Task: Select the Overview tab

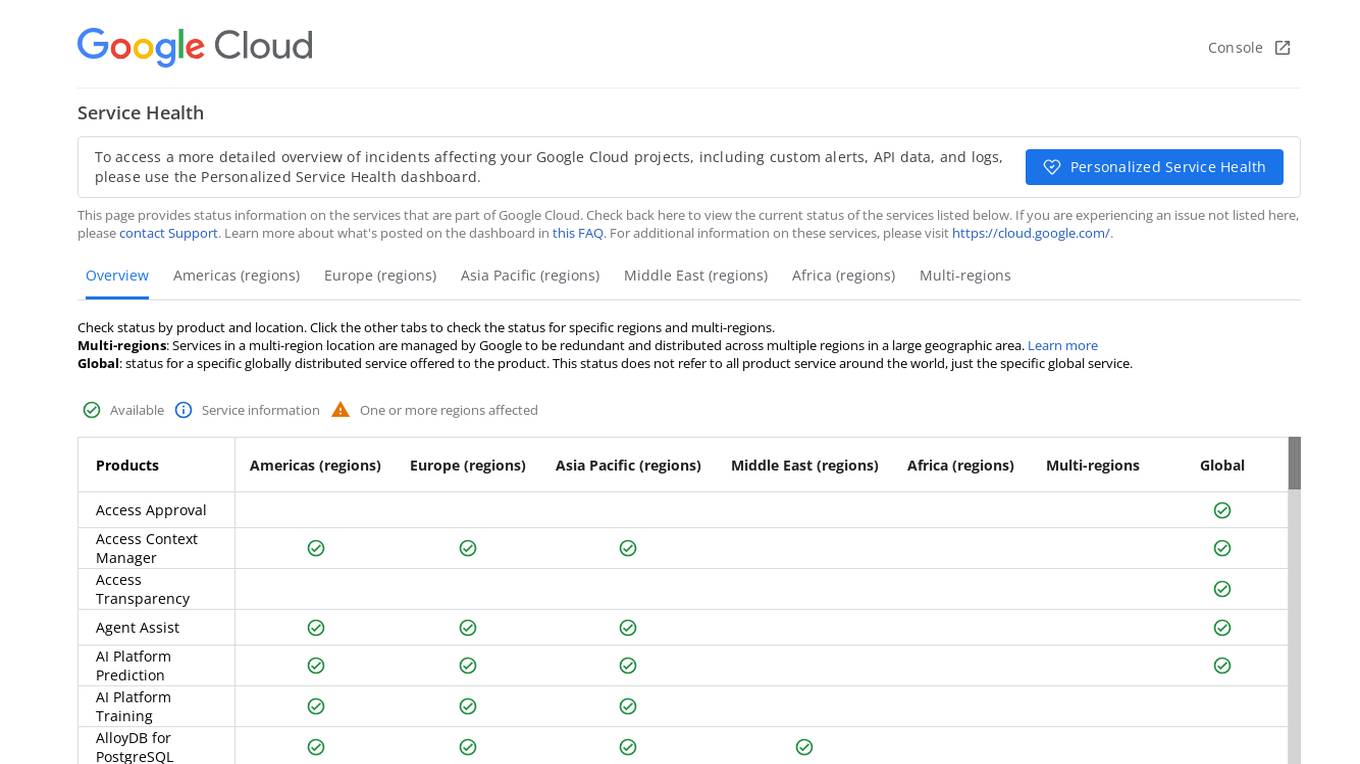Action: [x=117, y=276]
